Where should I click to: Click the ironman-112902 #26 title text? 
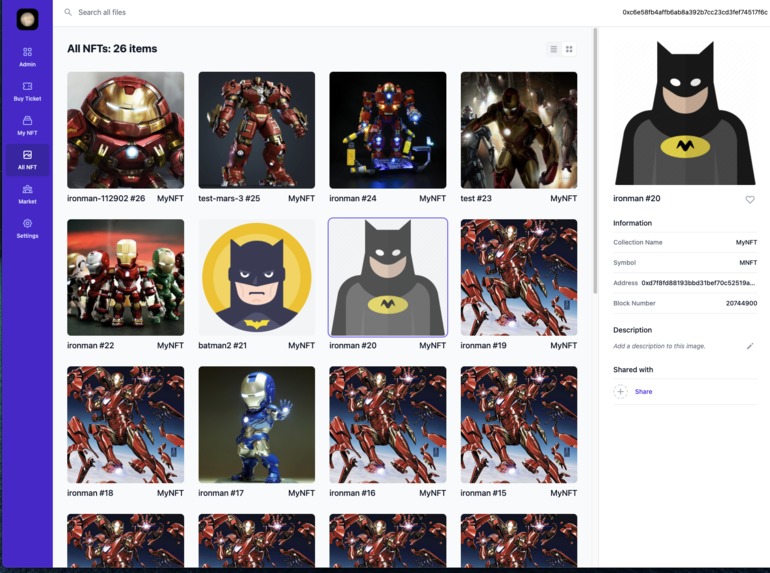[x=106, y=198]
